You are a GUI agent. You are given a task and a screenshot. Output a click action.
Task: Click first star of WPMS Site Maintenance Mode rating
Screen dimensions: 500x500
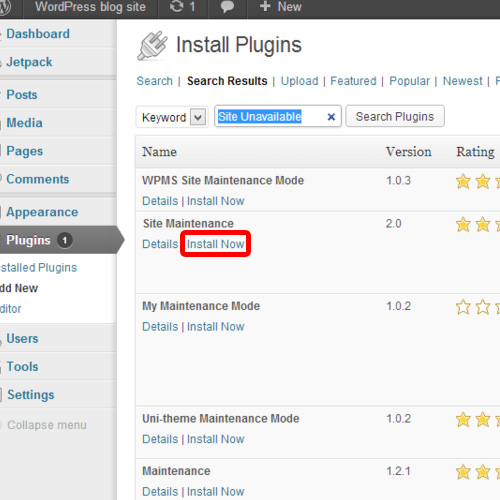pyautogui.click(x=463, y=181)
